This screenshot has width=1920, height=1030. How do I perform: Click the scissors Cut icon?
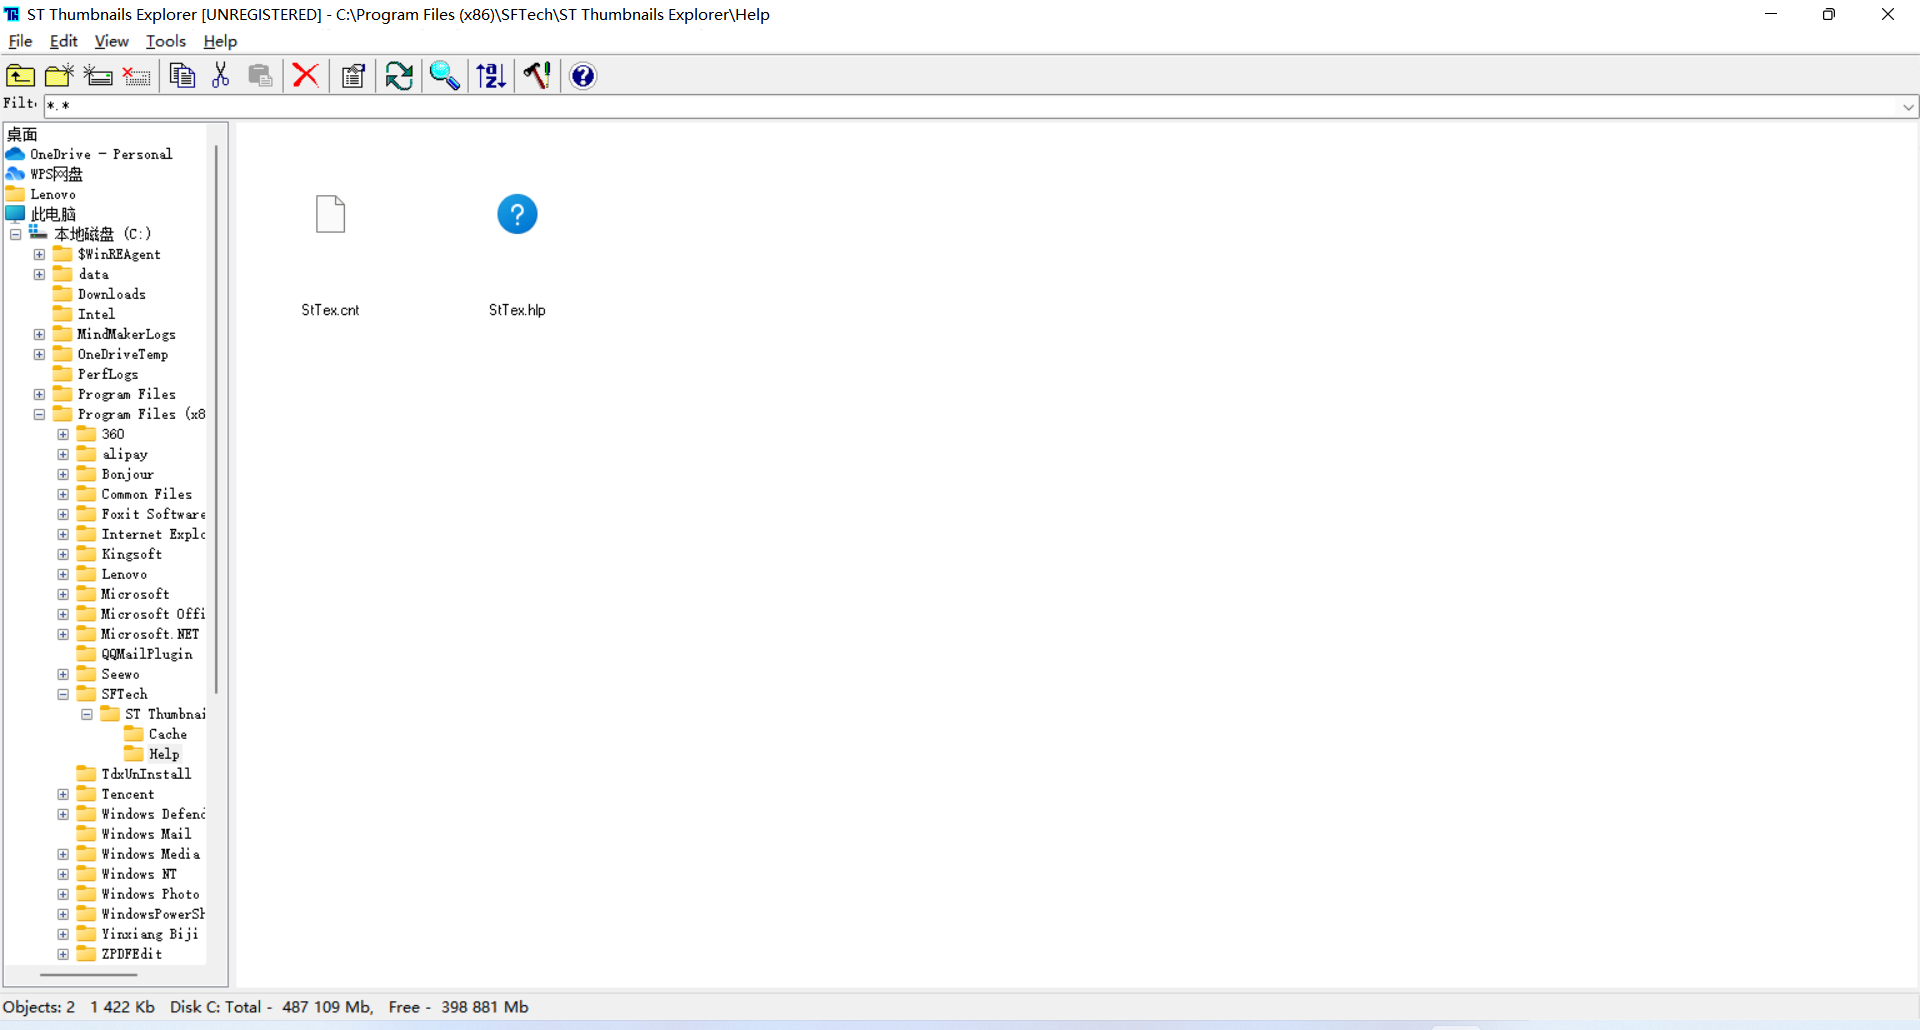[x=221, y=76]
